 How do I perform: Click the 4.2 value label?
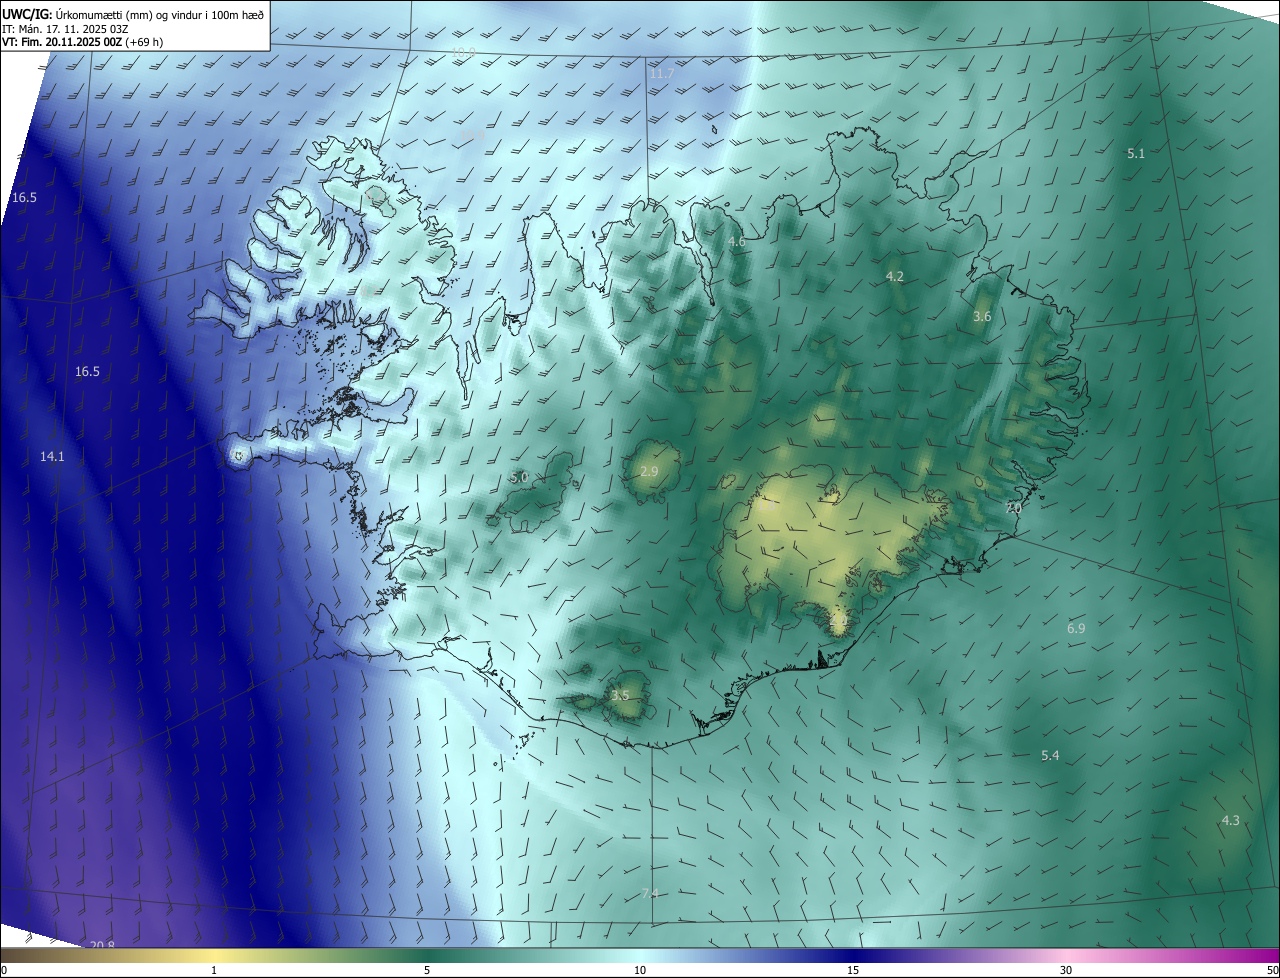point(895,277)
